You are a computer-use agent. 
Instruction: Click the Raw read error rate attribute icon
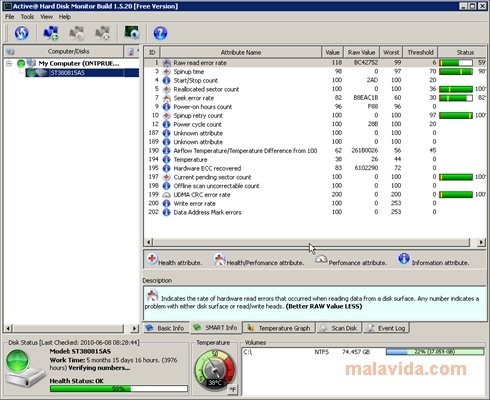[166, 63]
